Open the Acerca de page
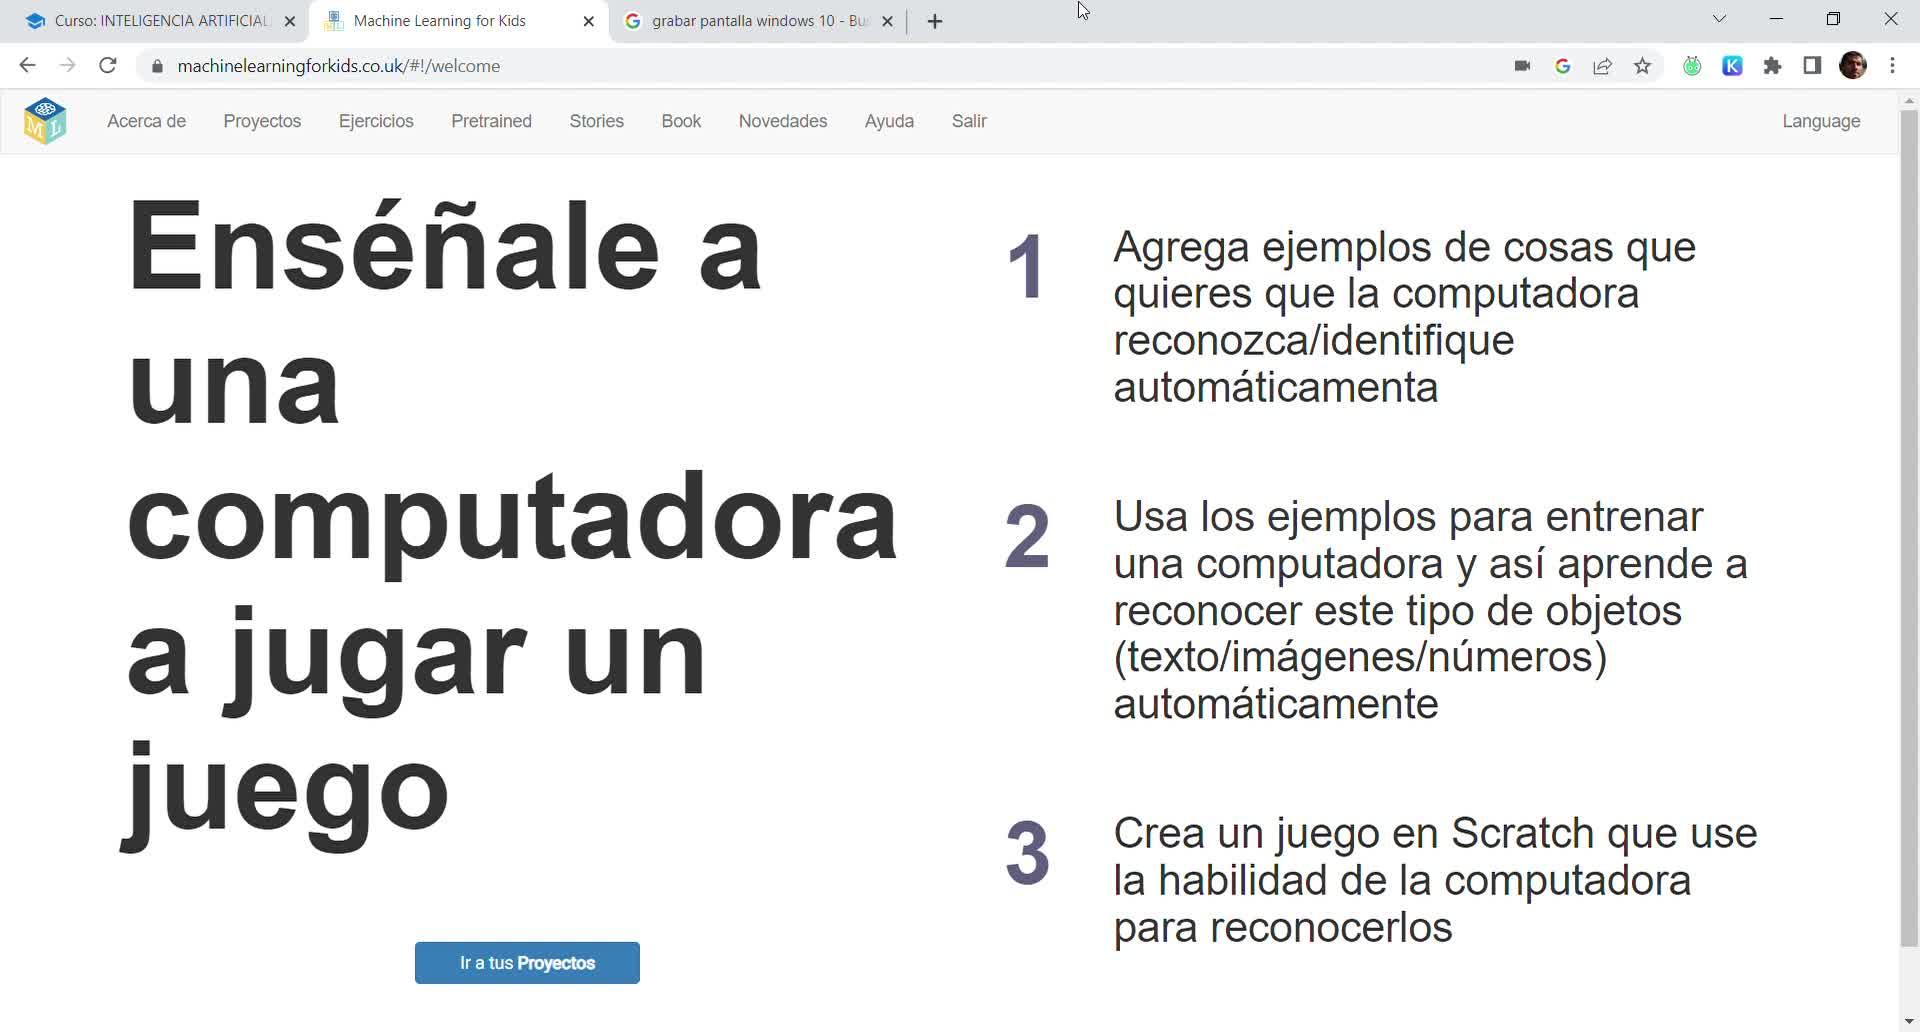 coord(146,121)
